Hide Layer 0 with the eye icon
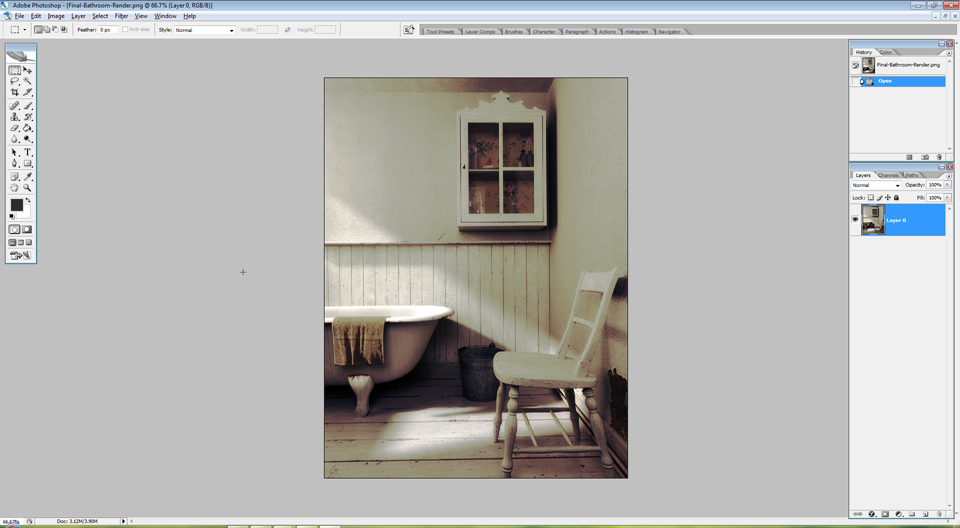 click(x=855, y=220)
